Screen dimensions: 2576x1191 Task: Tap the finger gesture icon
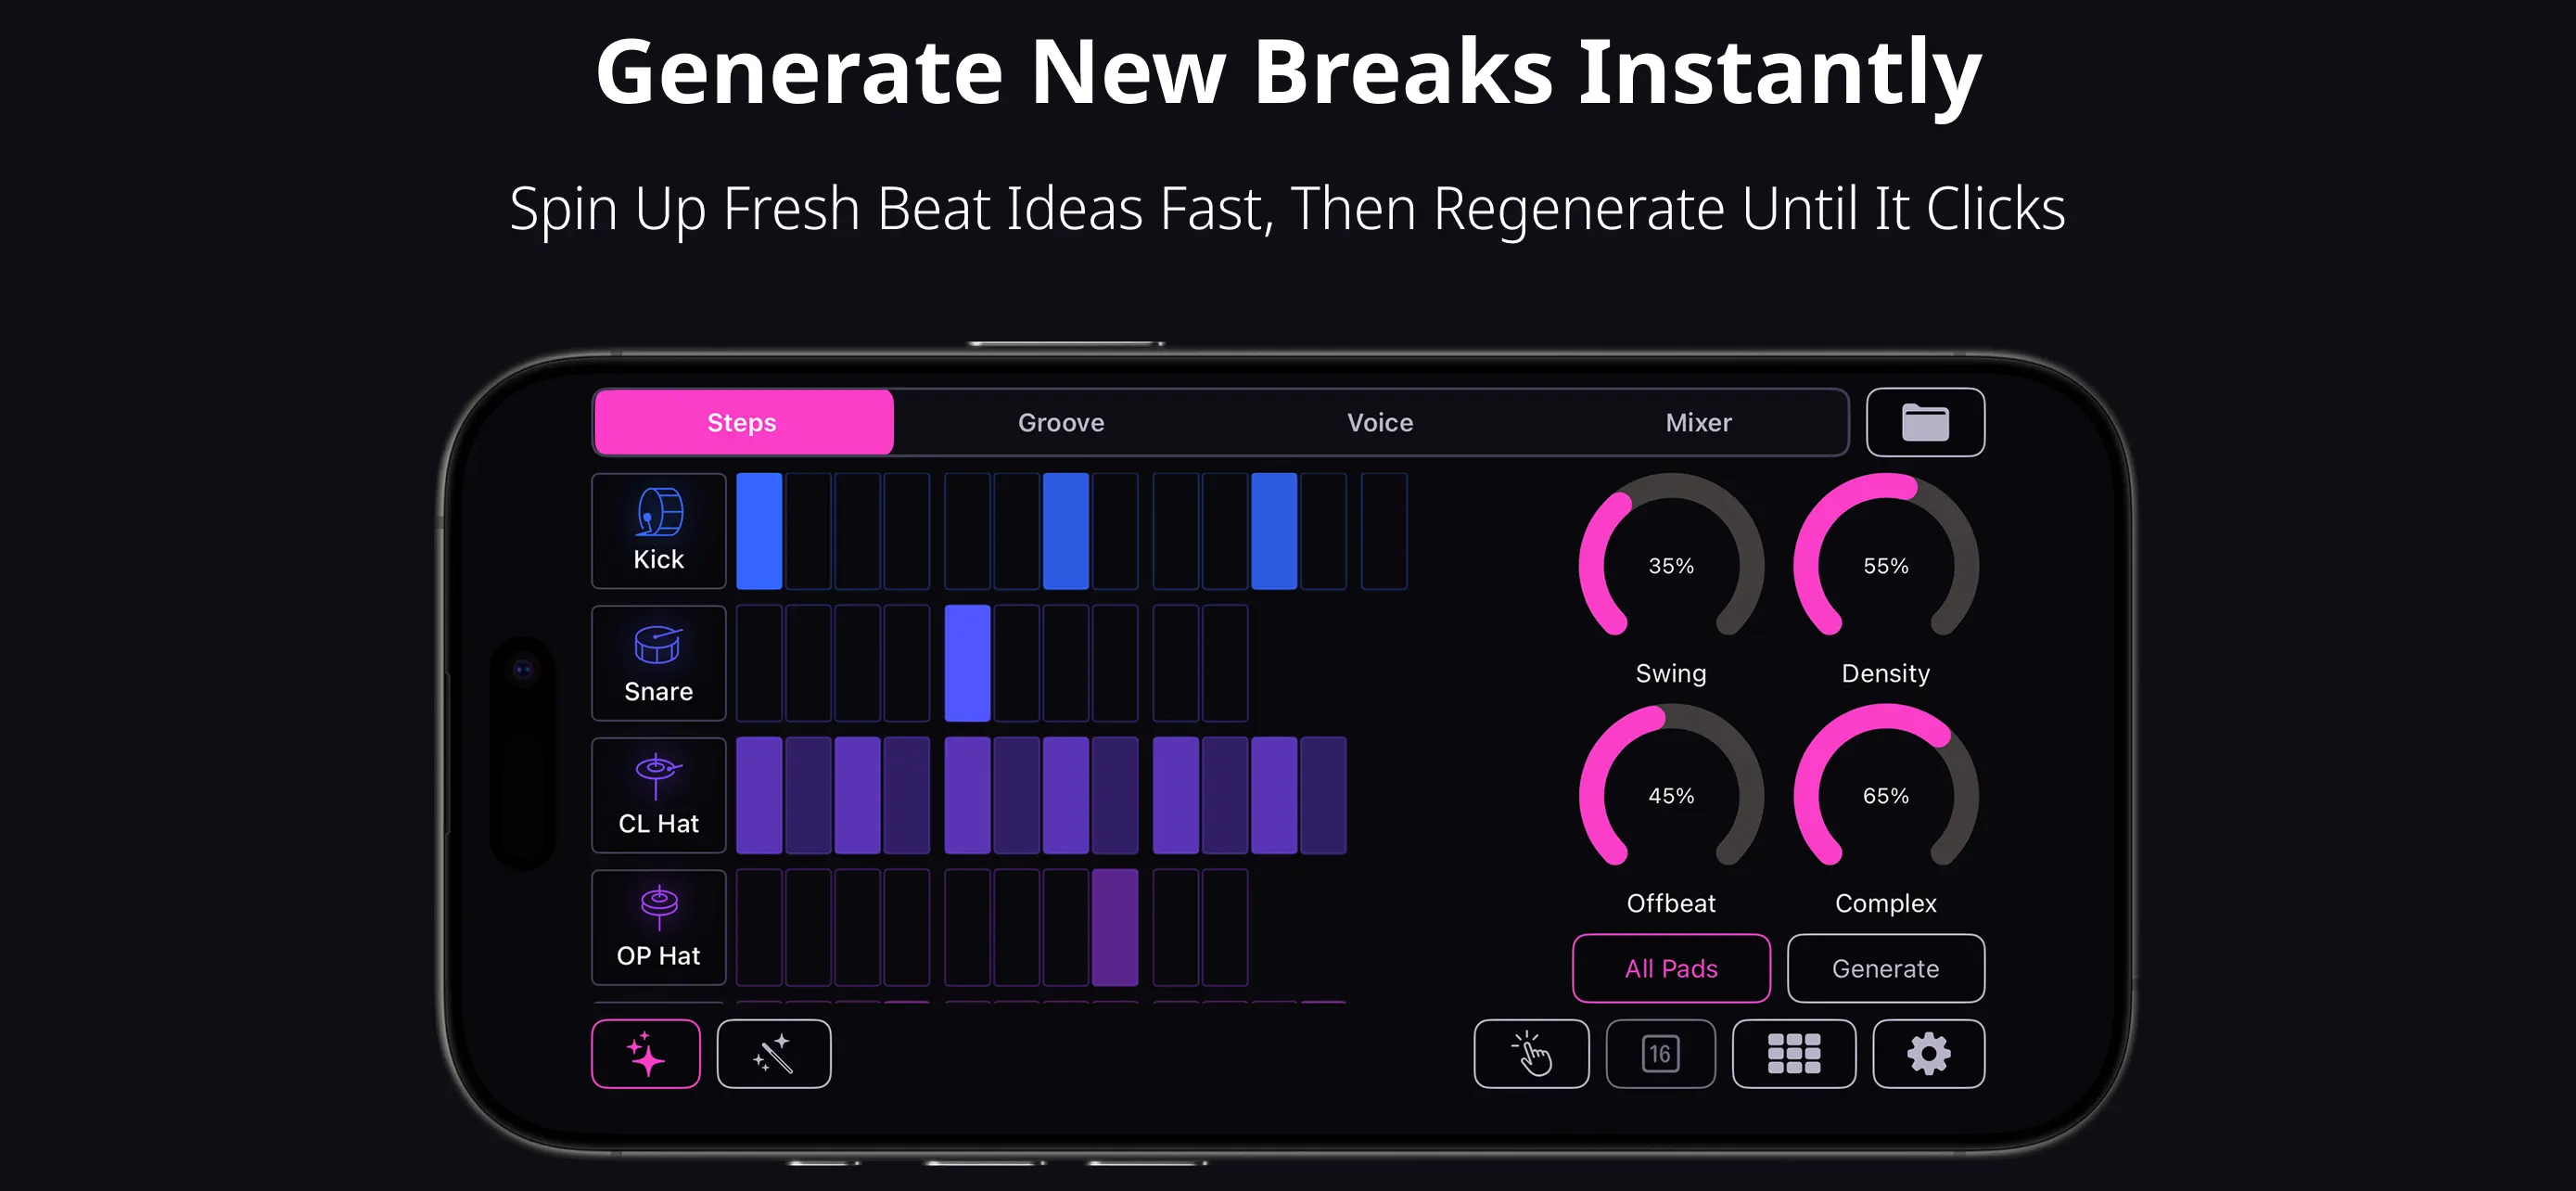pyautogui.click(x=1532, y=1053)
